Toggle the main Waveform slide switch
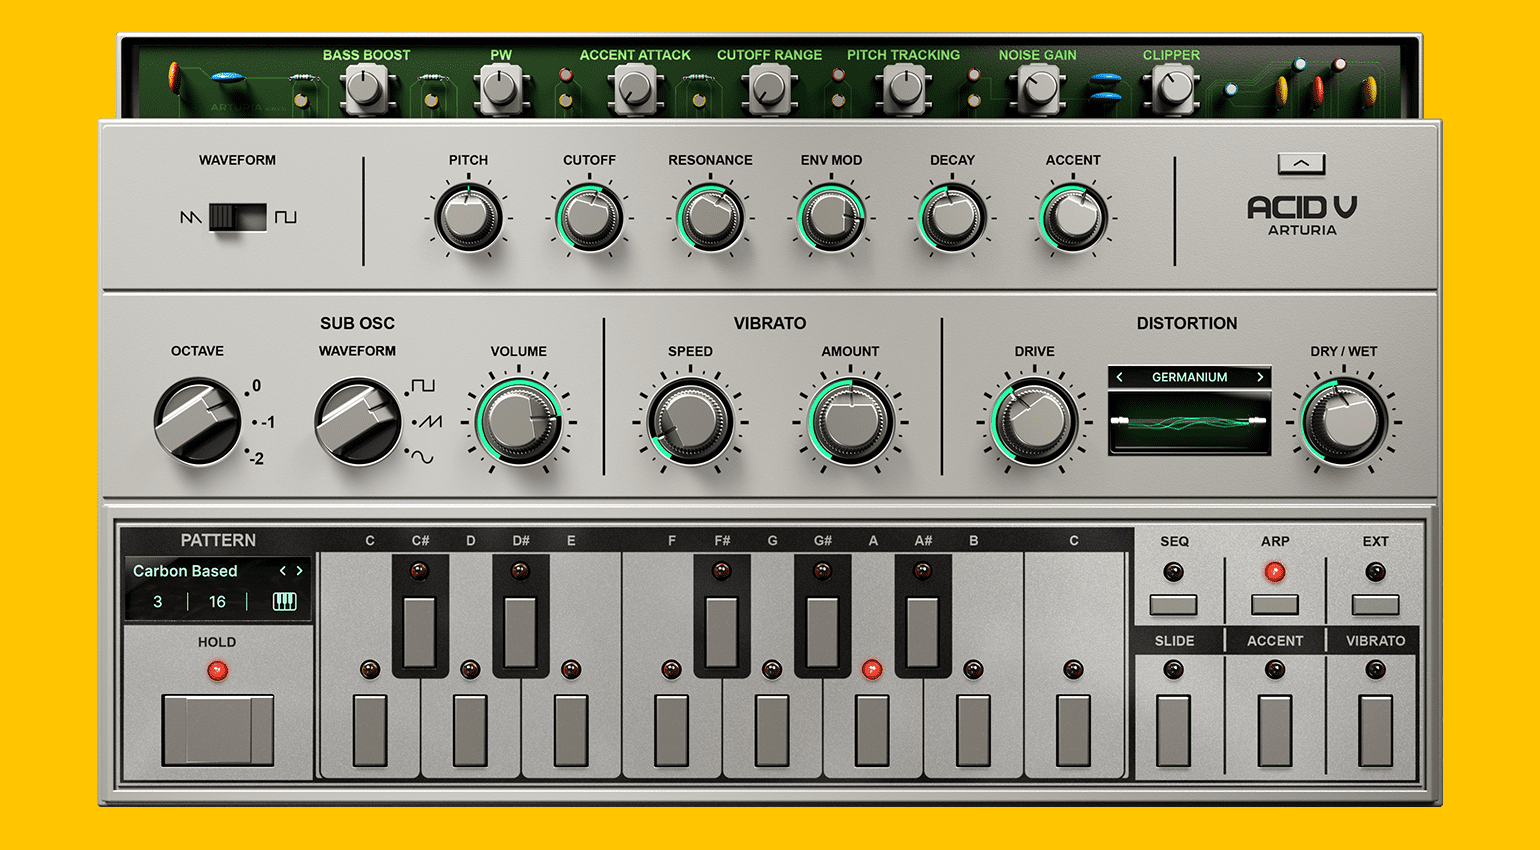This screenshot has height=850, width=1540. click(237, 217)
